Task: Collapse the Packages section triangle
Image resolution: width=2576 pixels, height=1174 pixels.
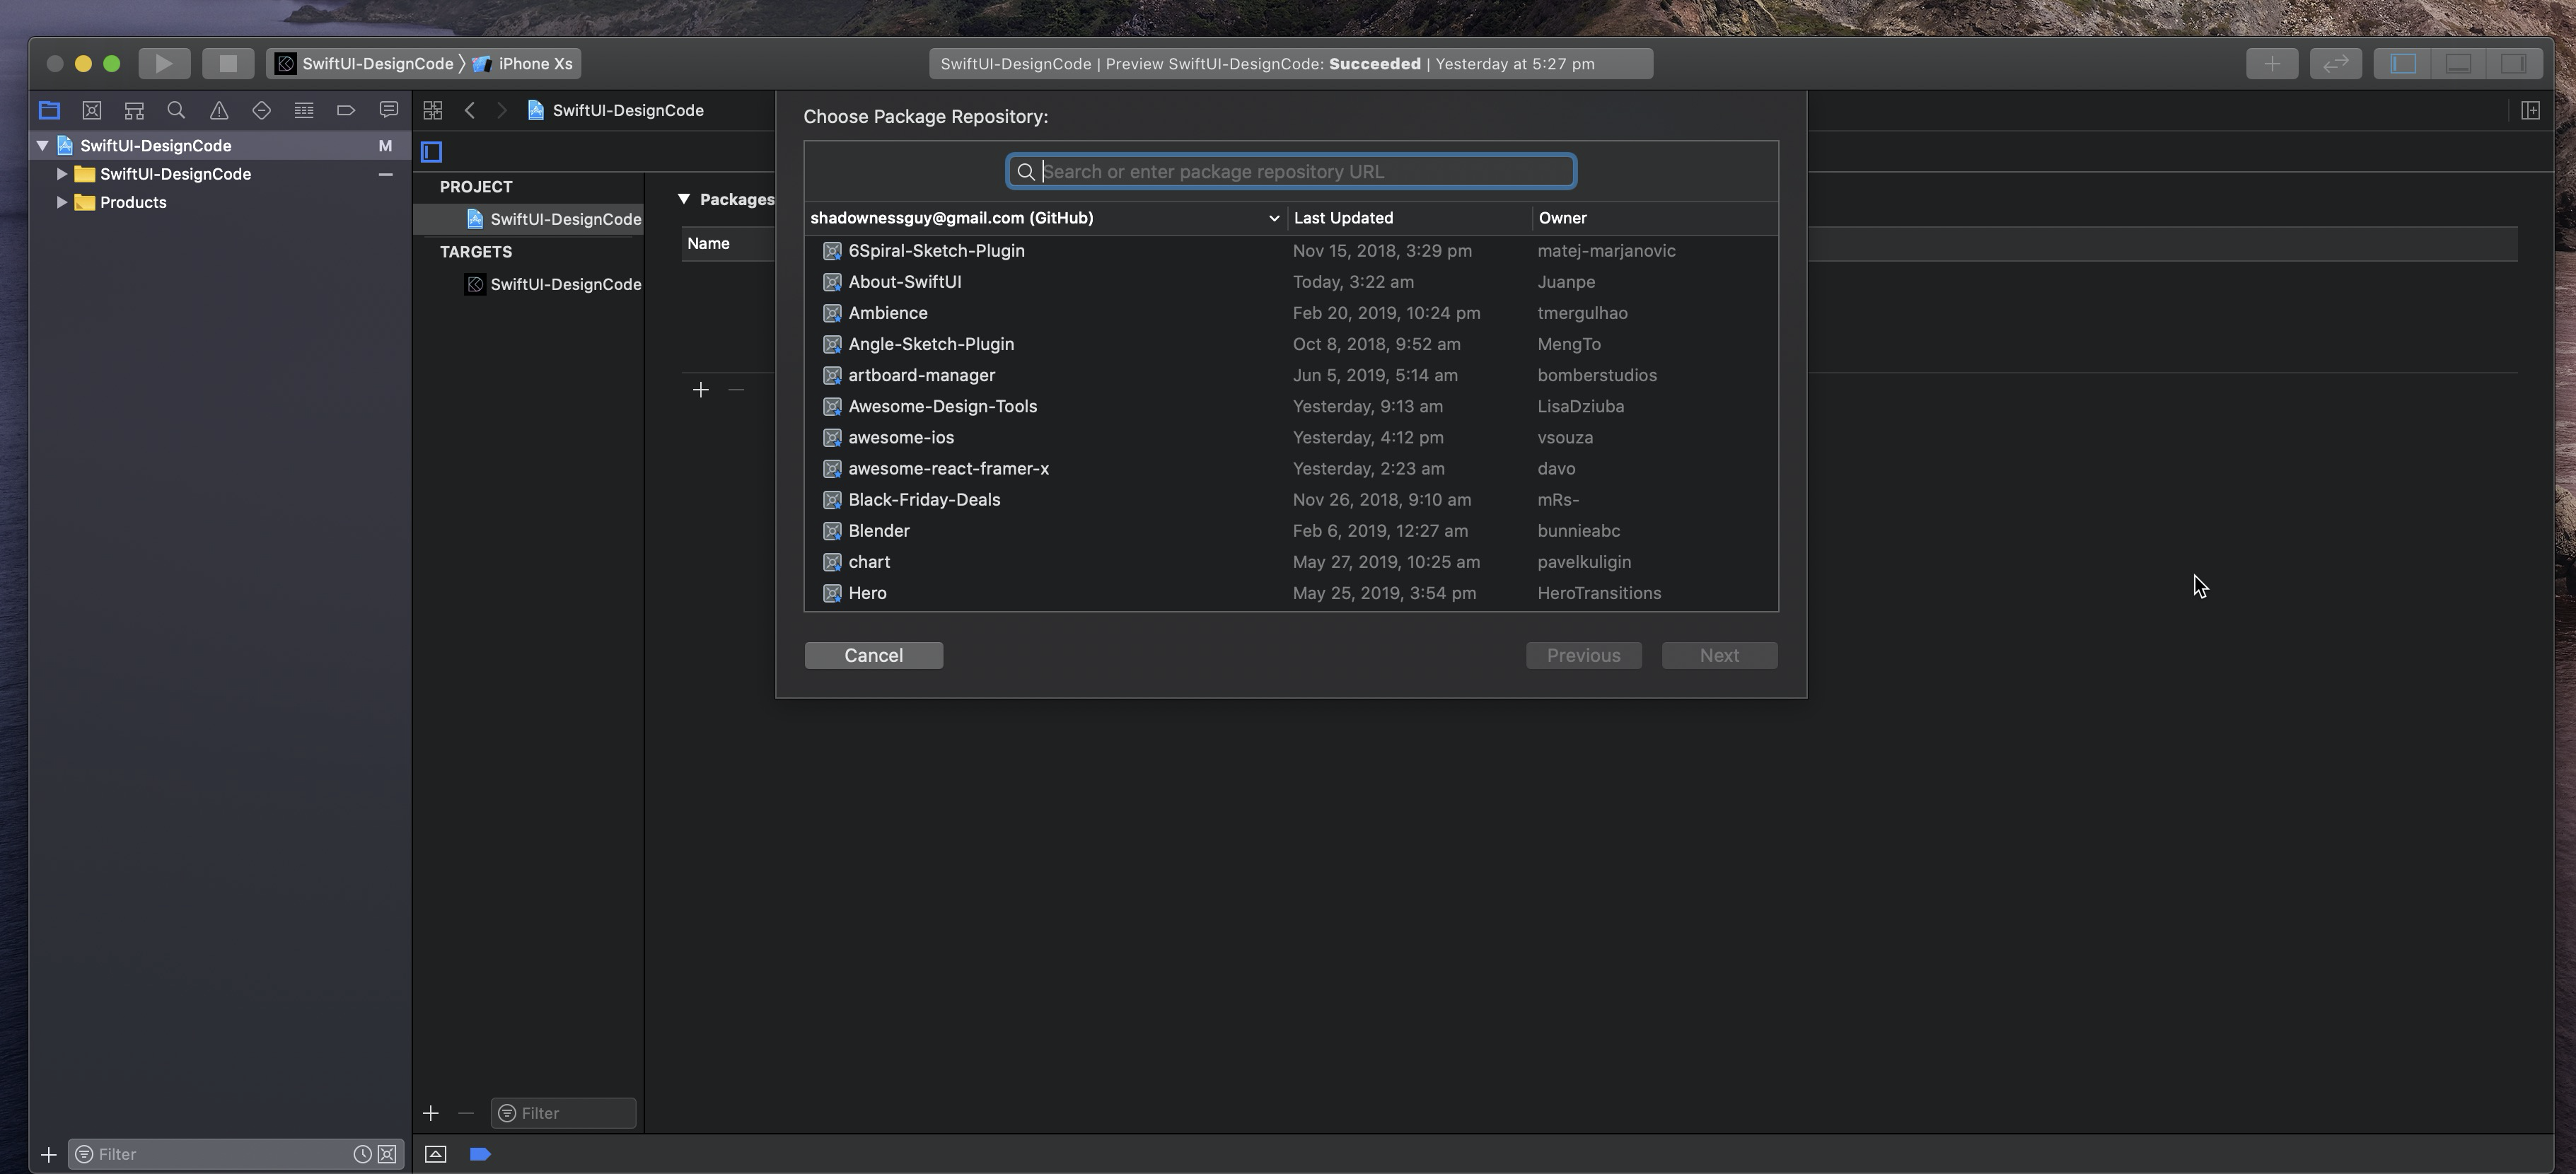Action: 684,199
